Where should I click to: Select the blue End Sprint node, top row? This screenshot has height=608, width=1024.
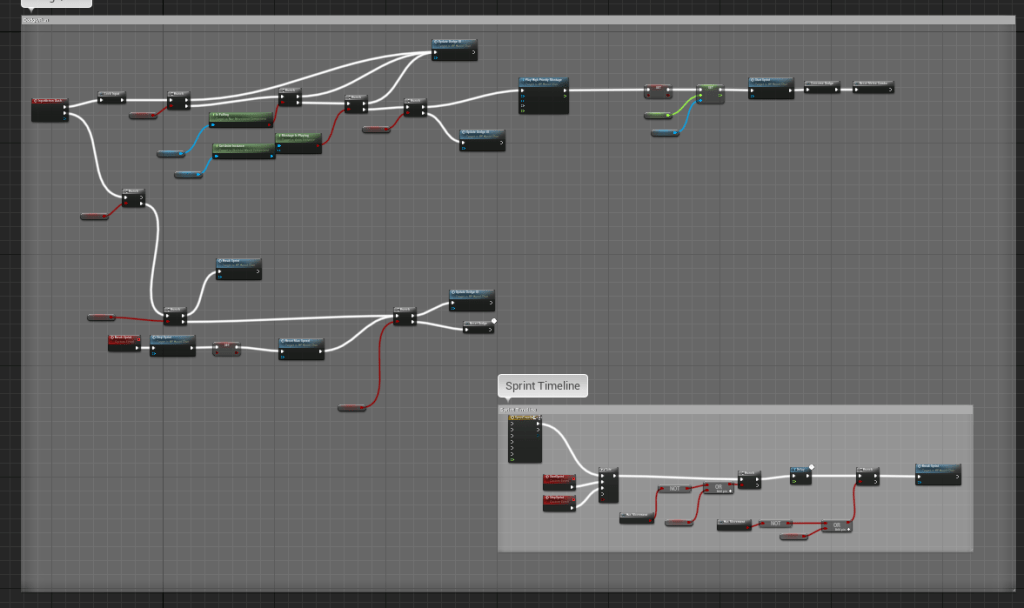(770, 87)
